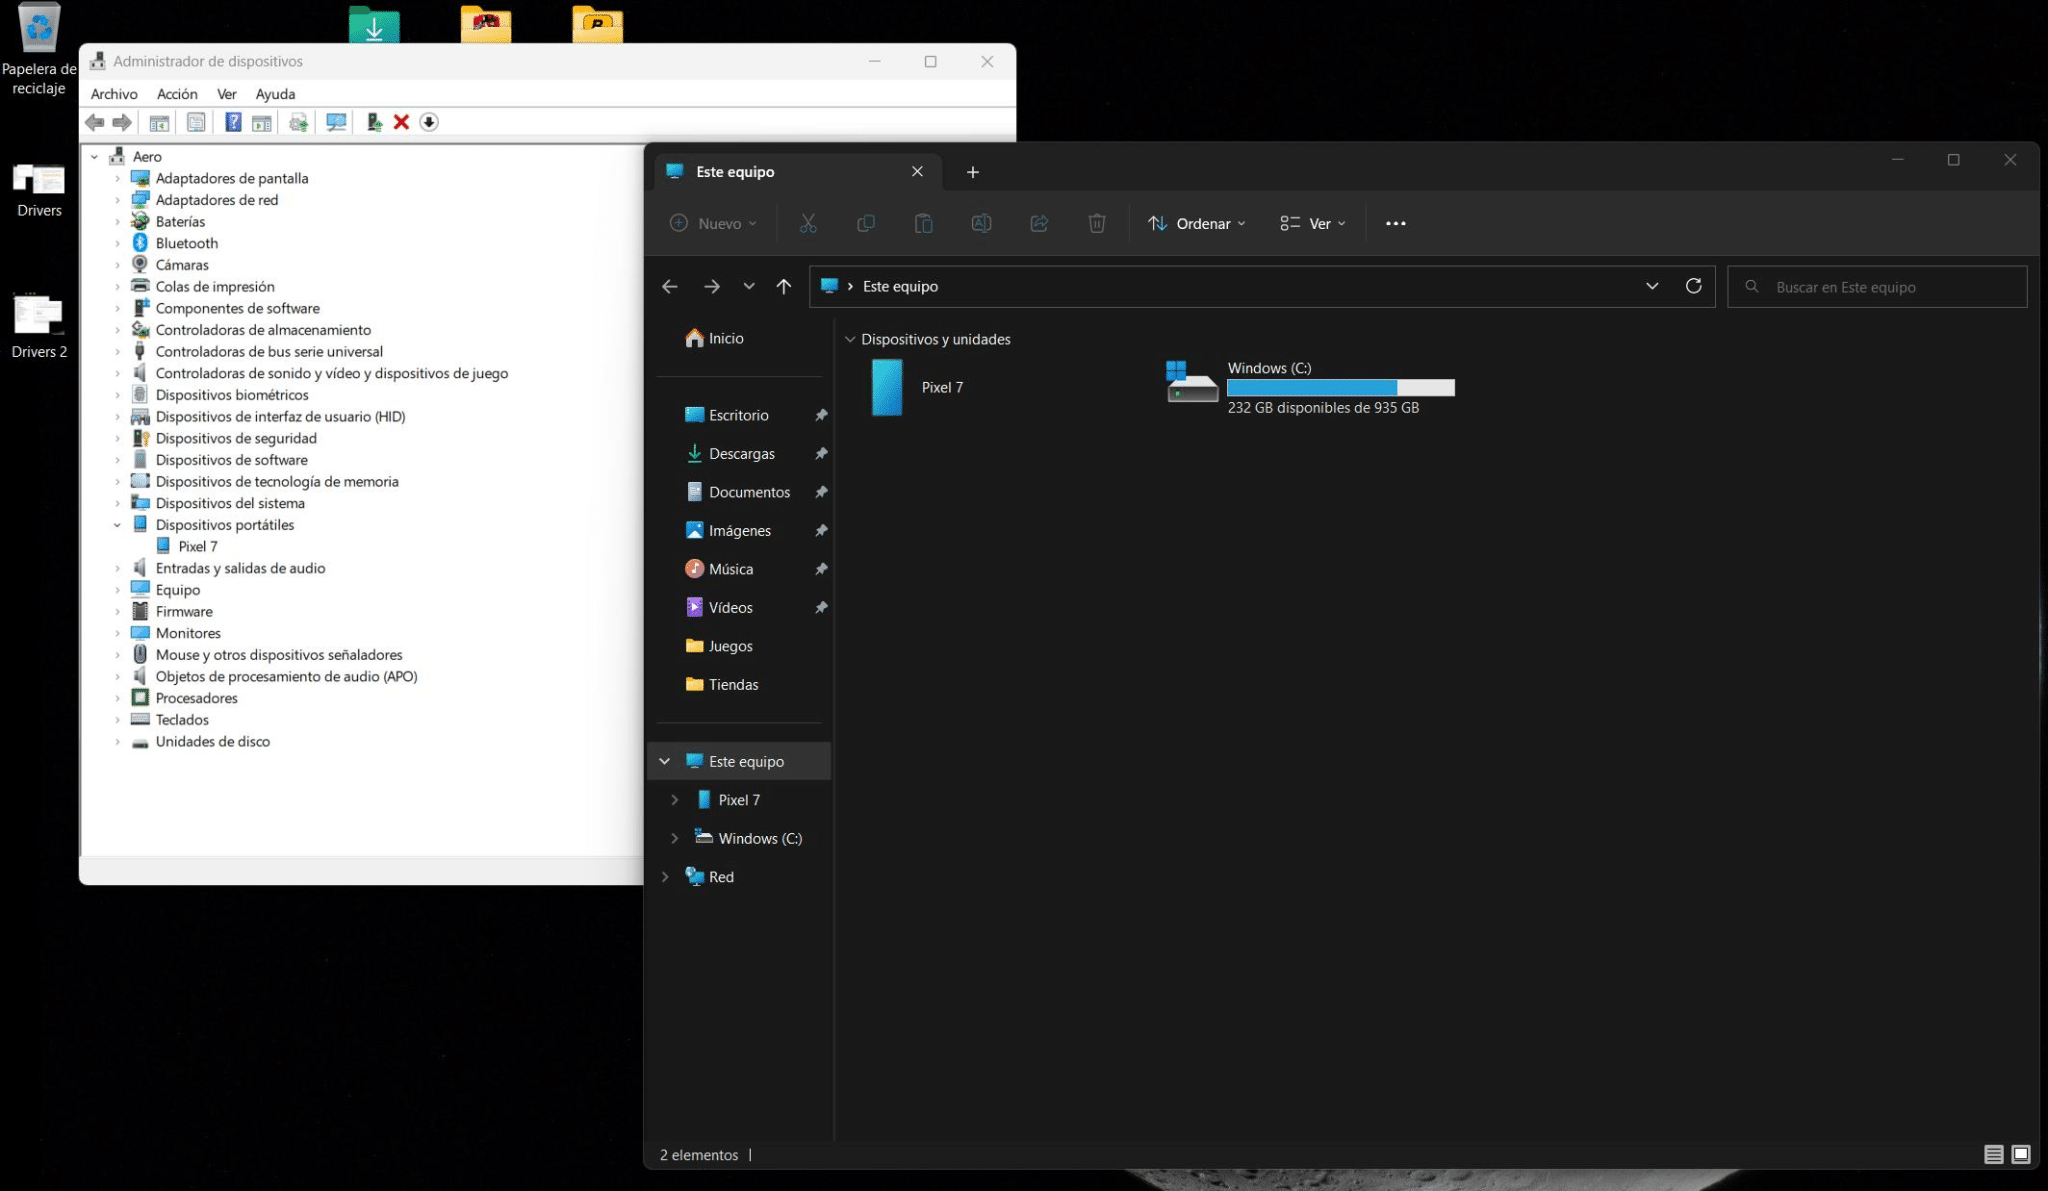Open the Archivo menu

pos(114,94)
